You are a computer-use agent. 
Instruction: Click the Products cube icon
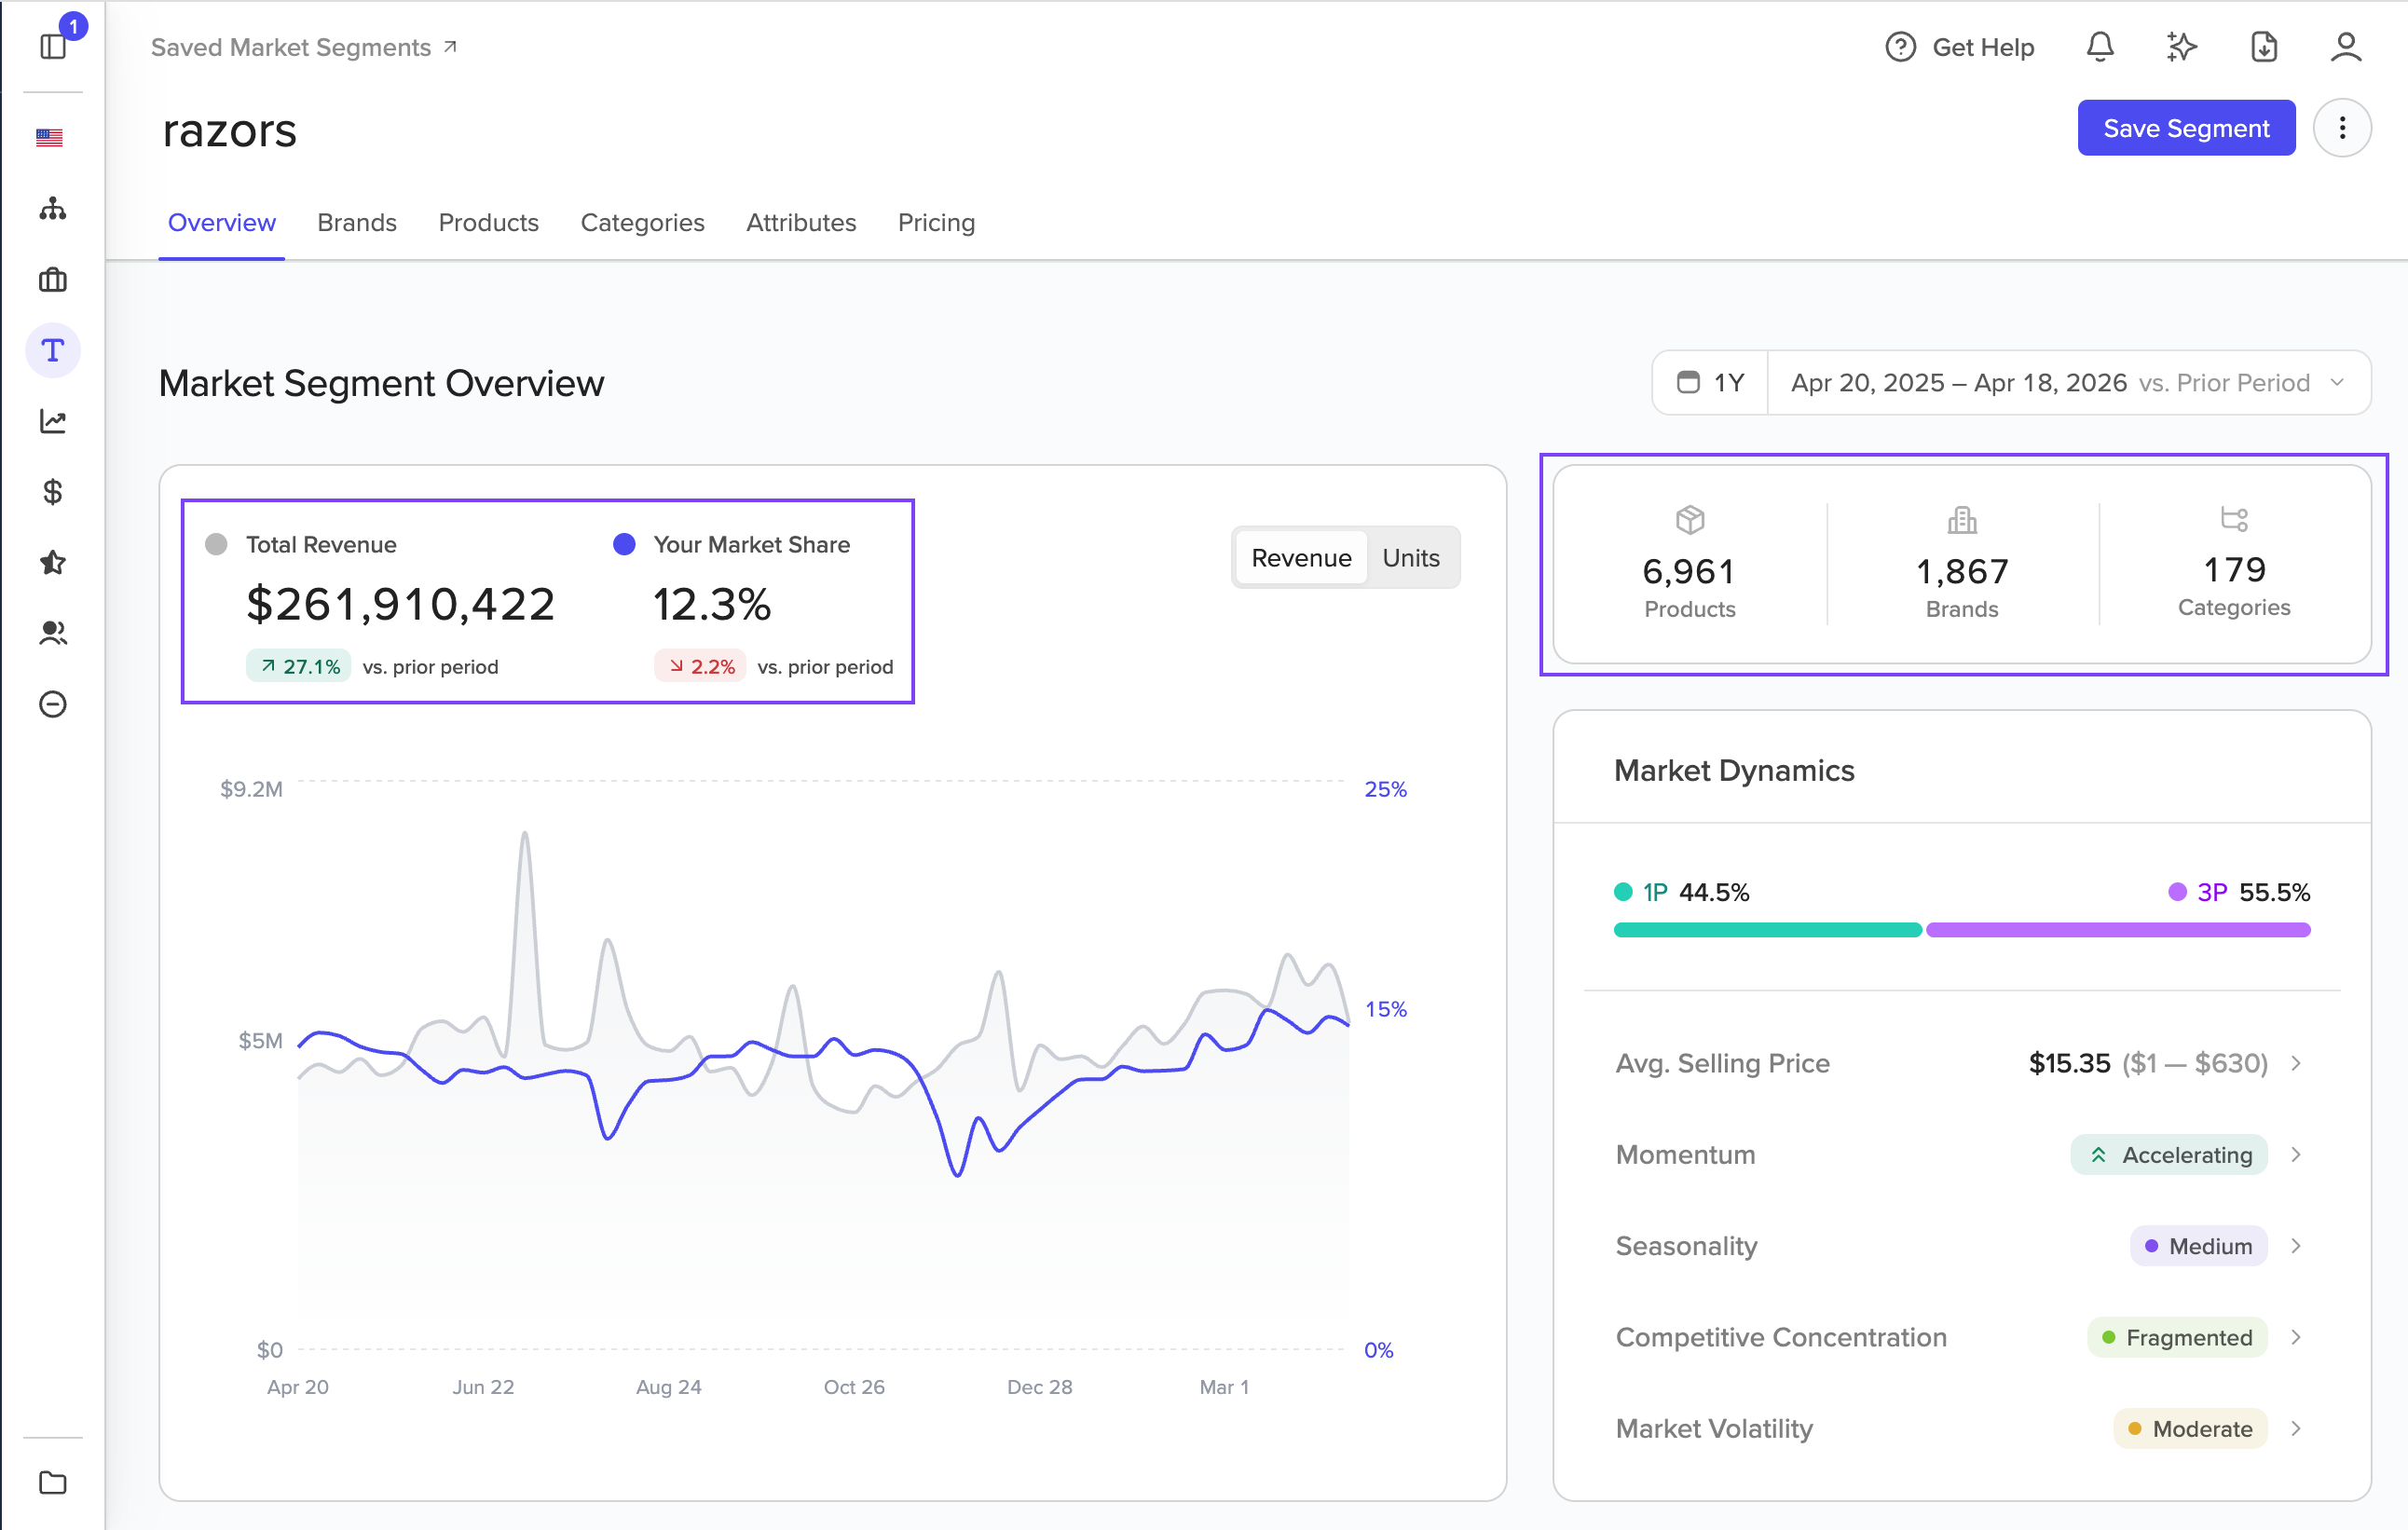tap(1690, 519)
